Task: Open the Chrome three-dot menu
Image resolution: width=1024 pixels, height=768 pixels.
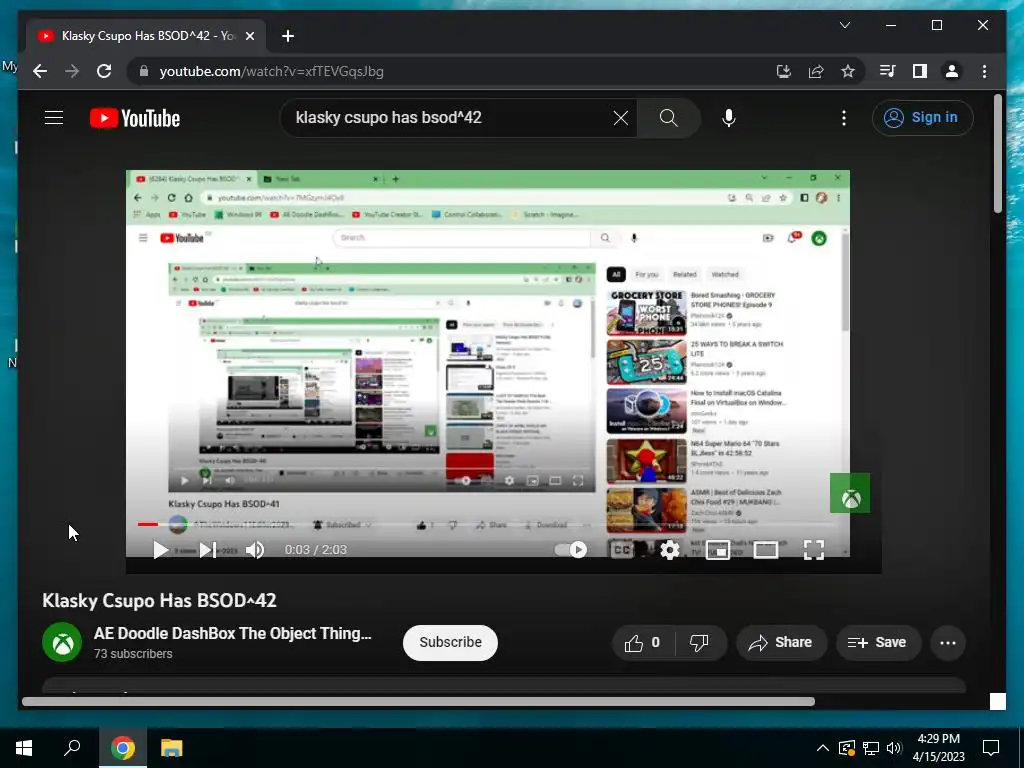Action: tap(984, 71)
